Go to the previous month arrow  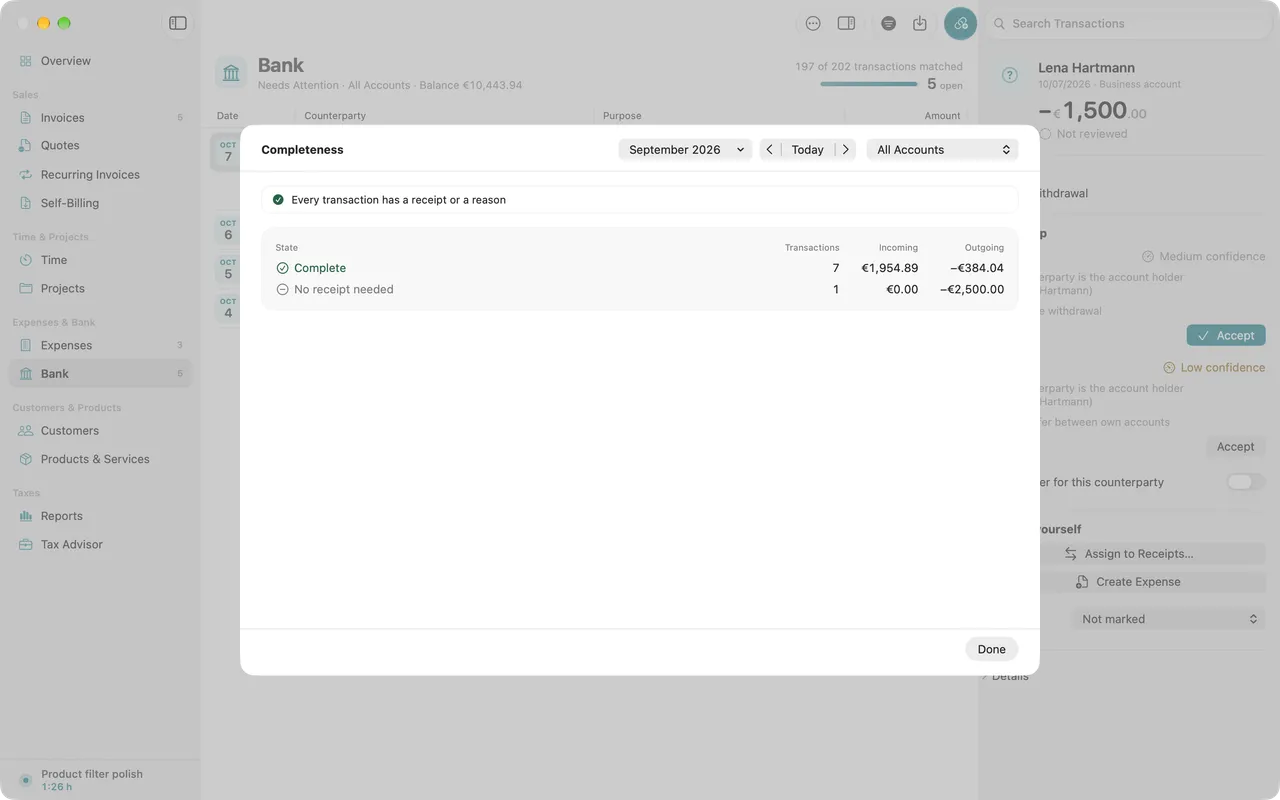(x=769, y=150)
